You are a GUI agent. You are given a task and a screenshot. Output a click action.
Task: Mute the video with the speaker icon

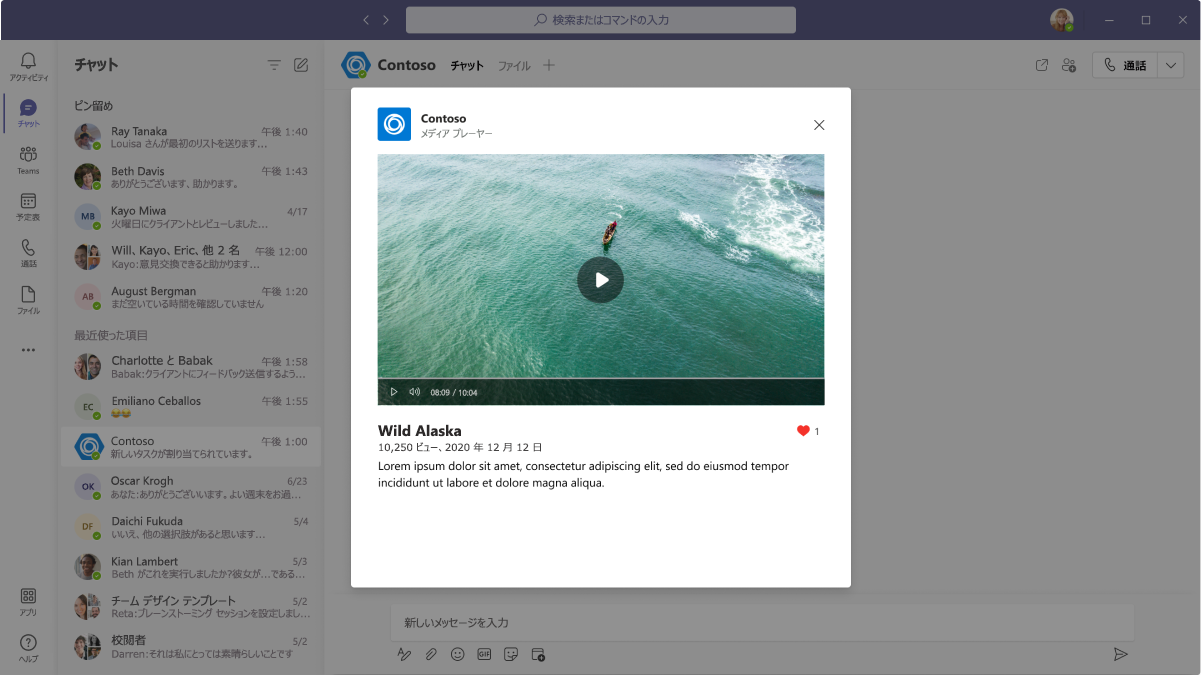(x=414, y=392)
